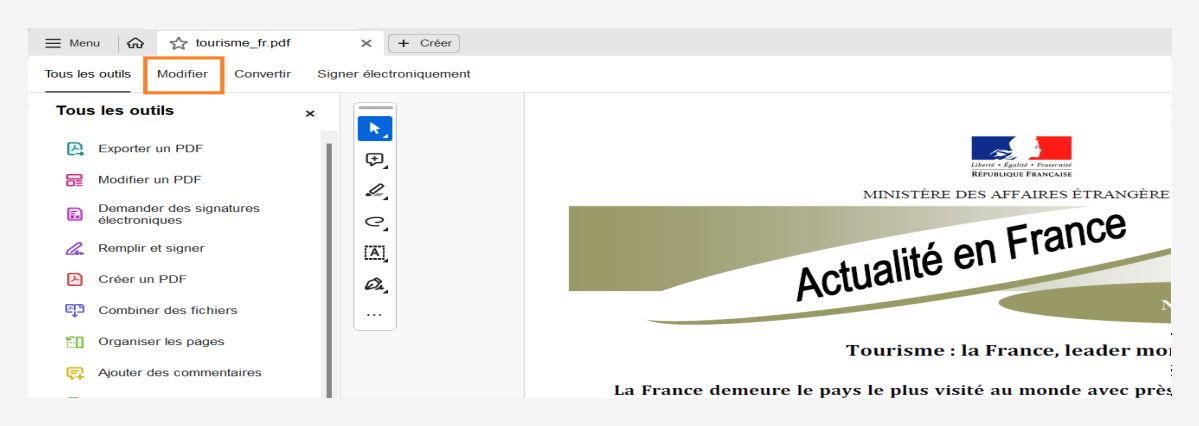Go to the Home icon

pos(135,43)
